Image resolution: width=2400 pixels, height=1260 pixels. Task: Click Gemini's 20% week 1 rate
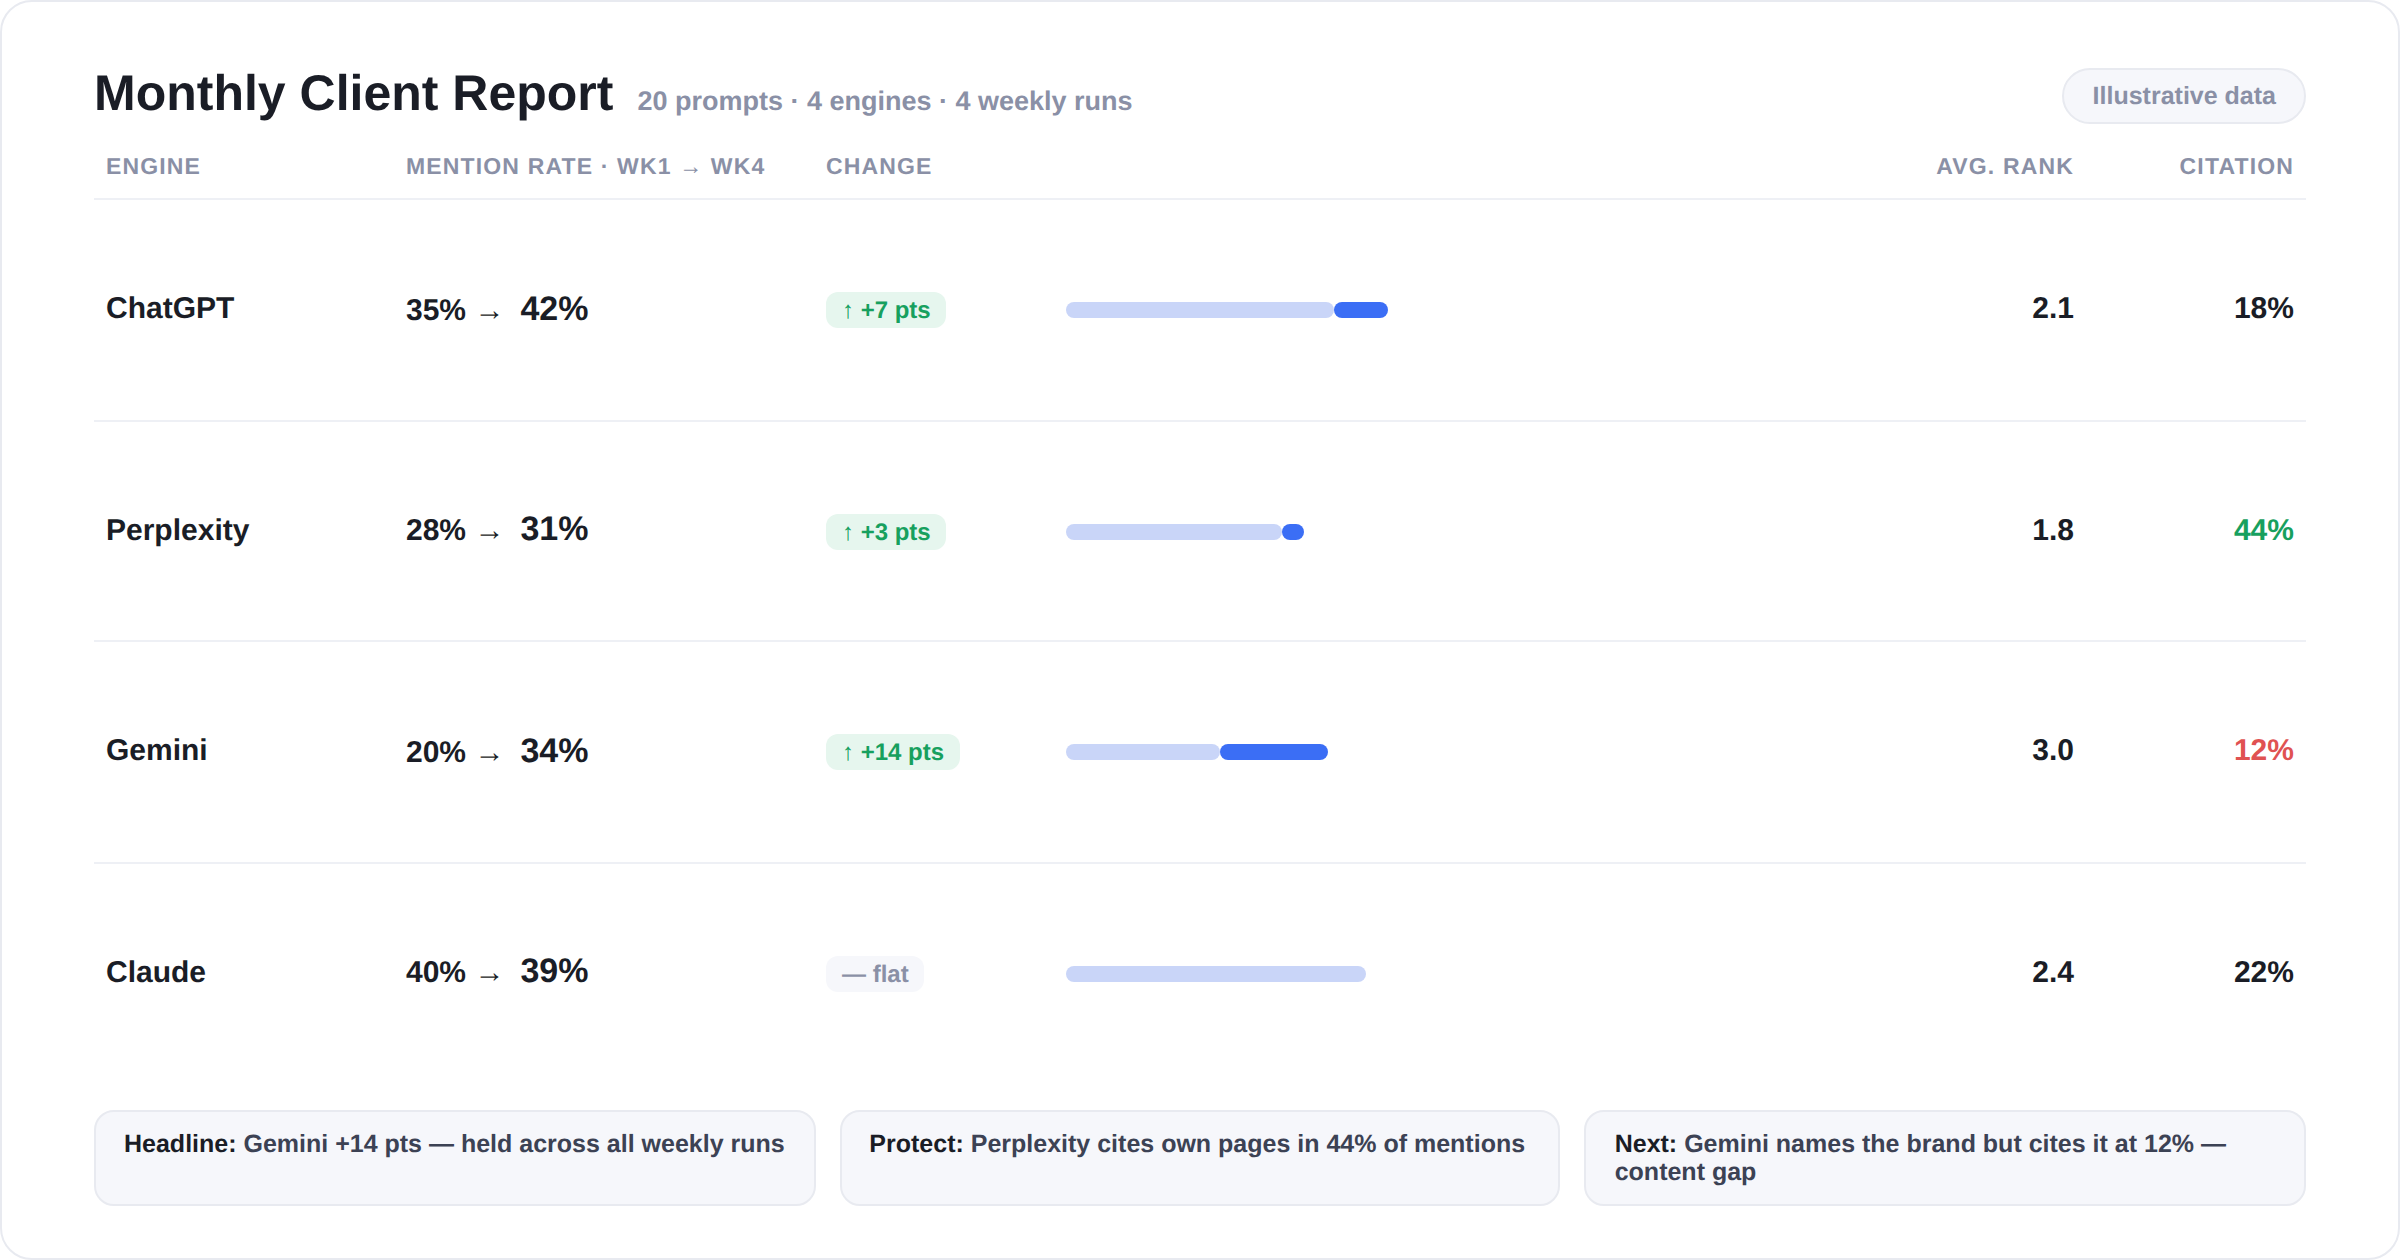click(435, 752)
